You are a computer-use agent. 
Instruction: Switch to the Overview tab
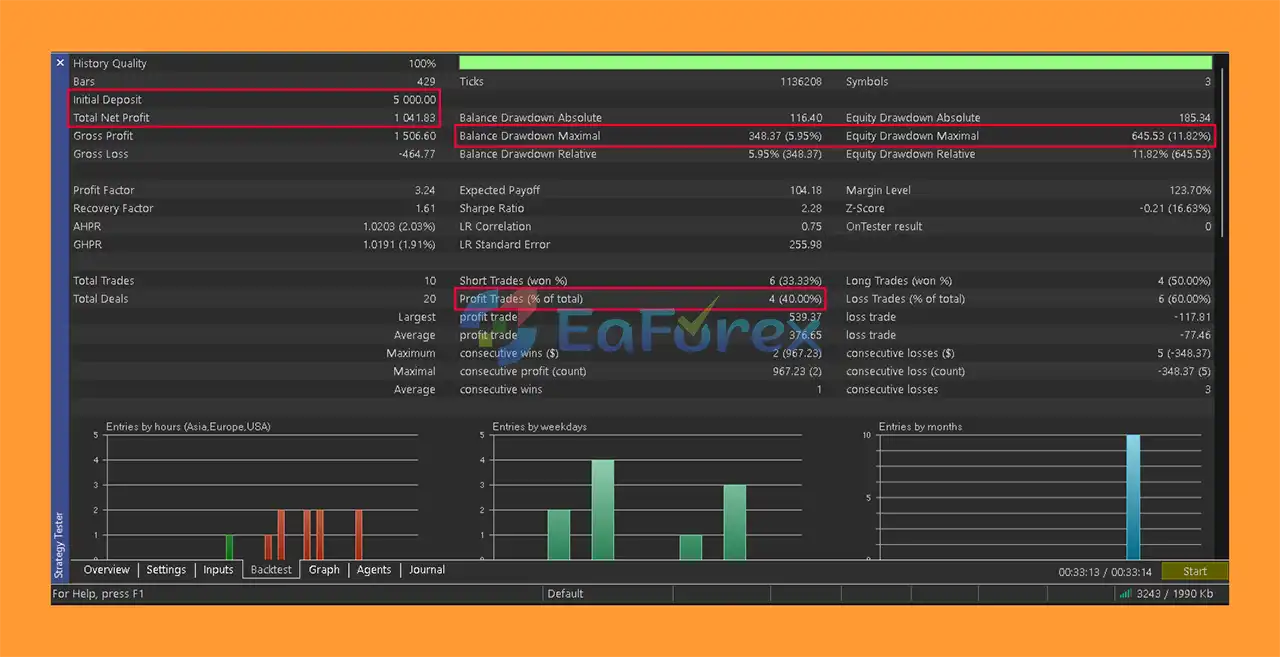pos(106,570)
